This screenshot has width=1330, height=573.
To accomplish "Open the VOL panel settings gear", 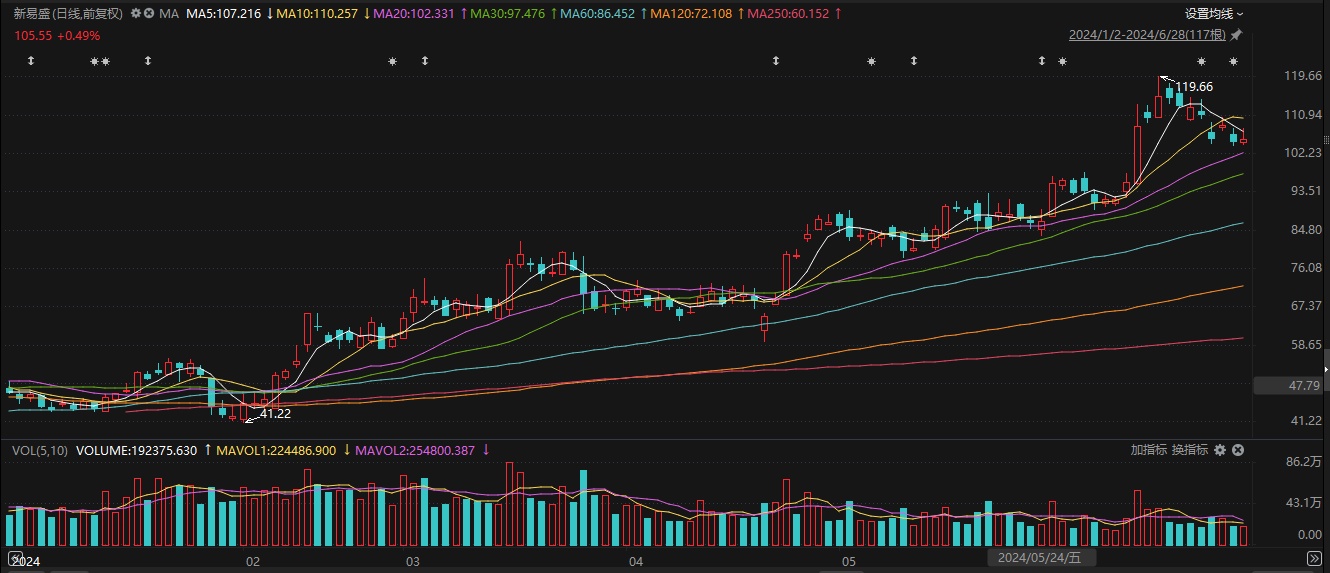I will click(x=1219, y=450).
